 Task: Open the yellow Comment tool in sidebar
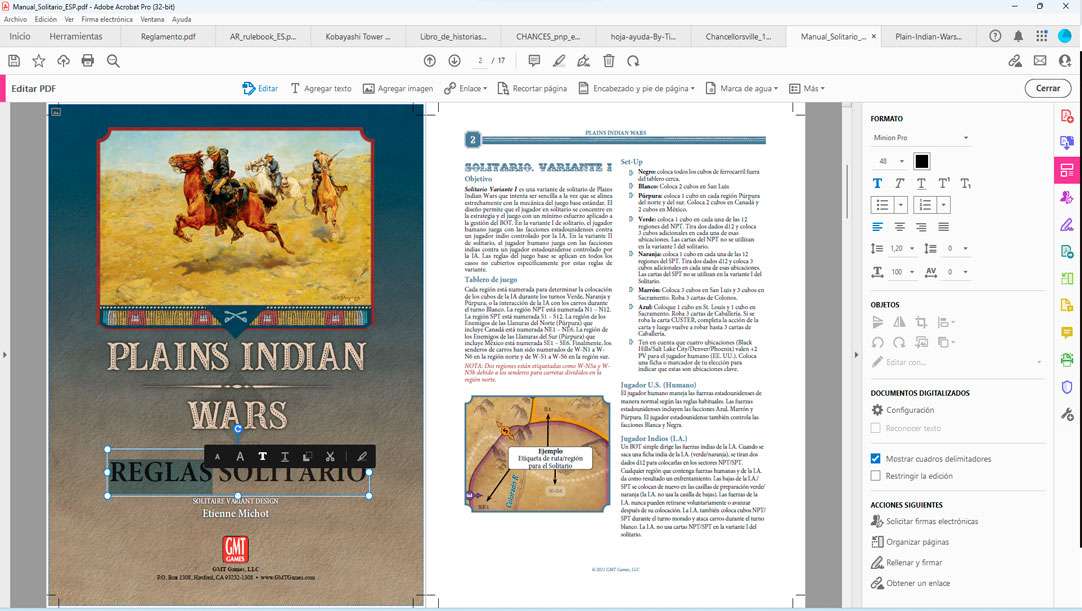(1067, 333)
